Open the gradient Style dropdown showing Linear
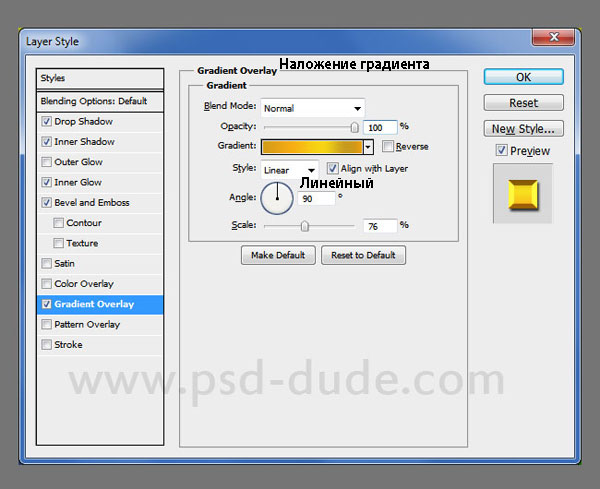600x489 pixels. pos(290,170)
